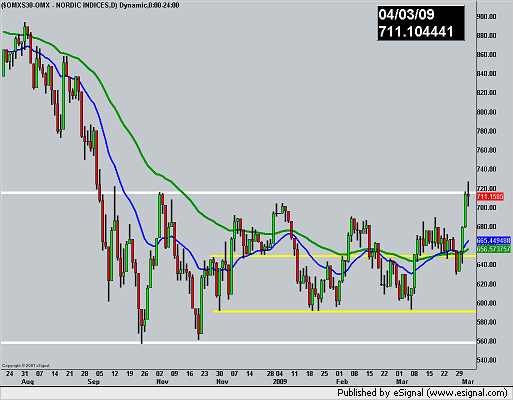Click the 560.00 price axis label
Screen dimensions: 513x400
click(x=487, y=341)
